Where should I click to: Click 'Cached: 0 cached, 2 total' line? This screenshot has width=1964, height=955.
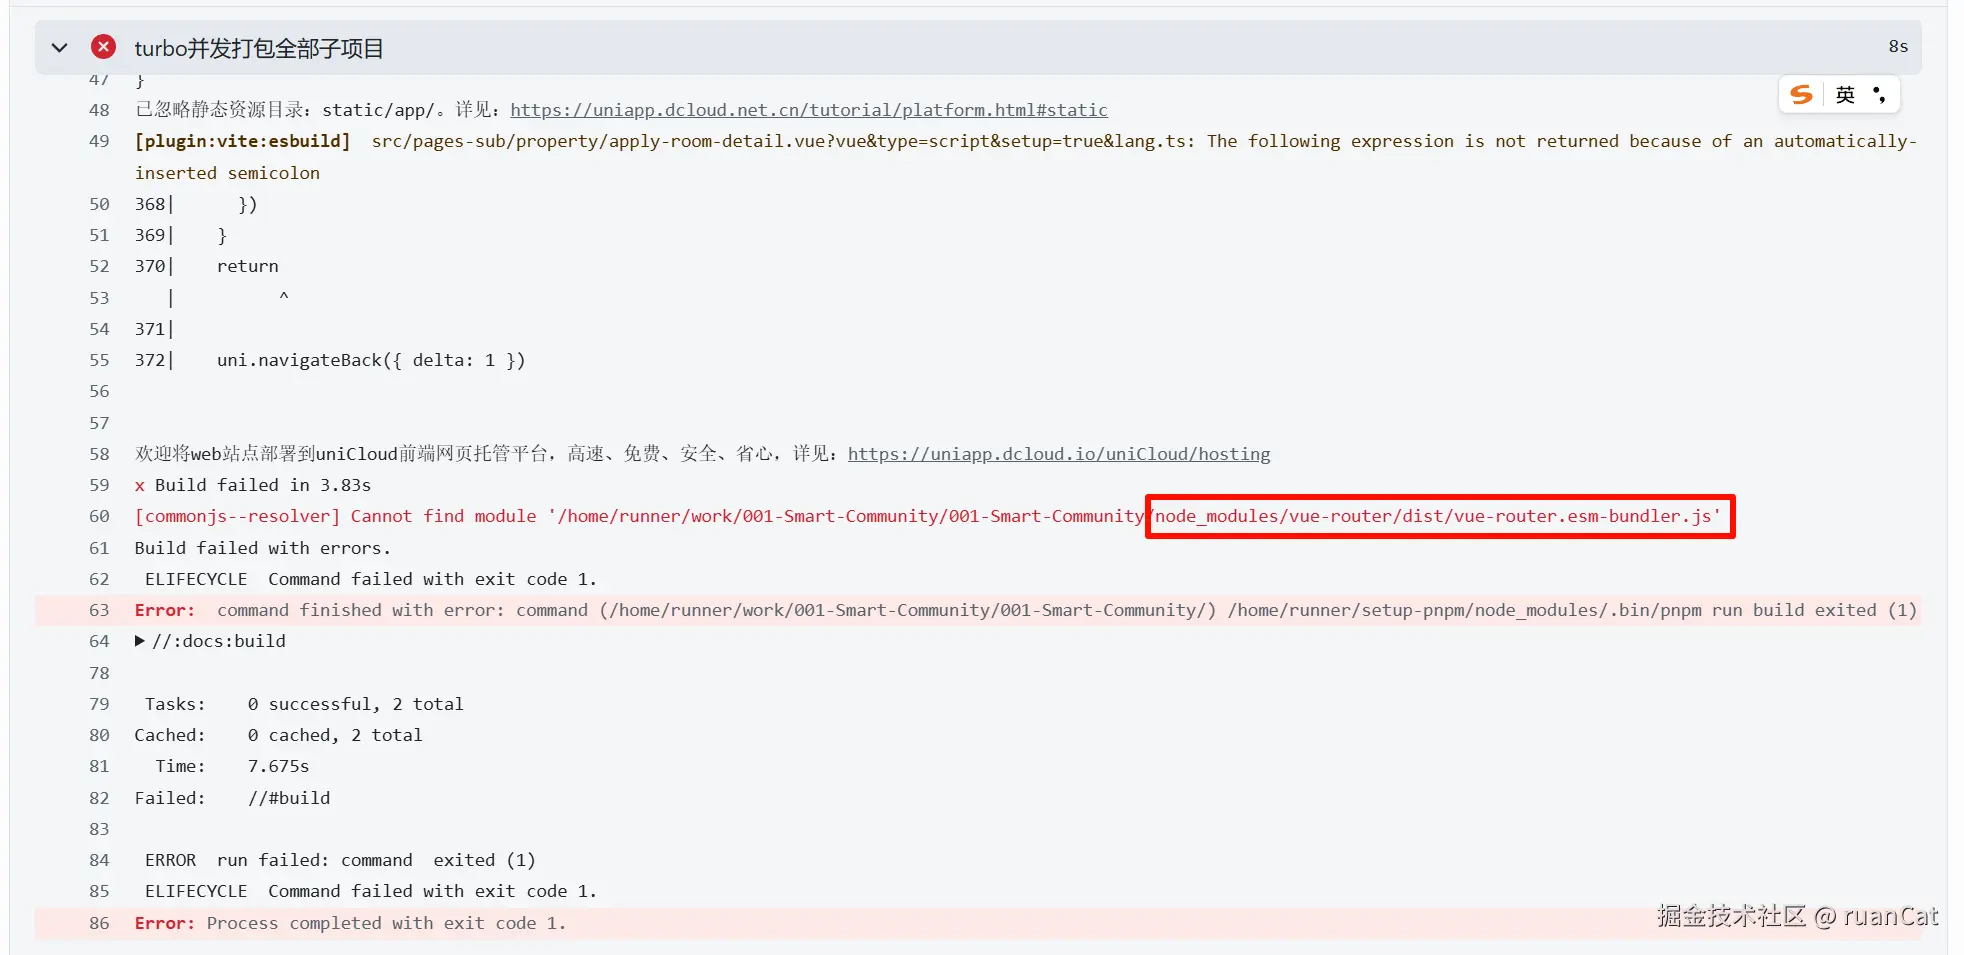pyautogui.click(x=278, y=735)
